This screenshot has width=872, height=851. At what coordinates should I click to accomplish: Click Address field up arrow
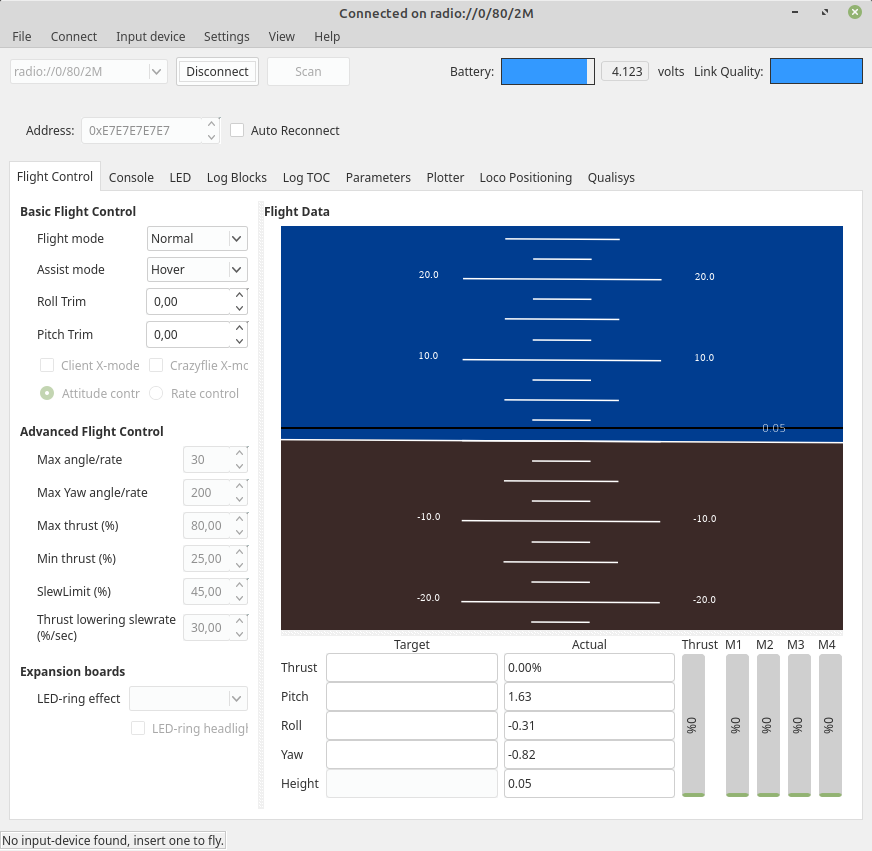211,124
